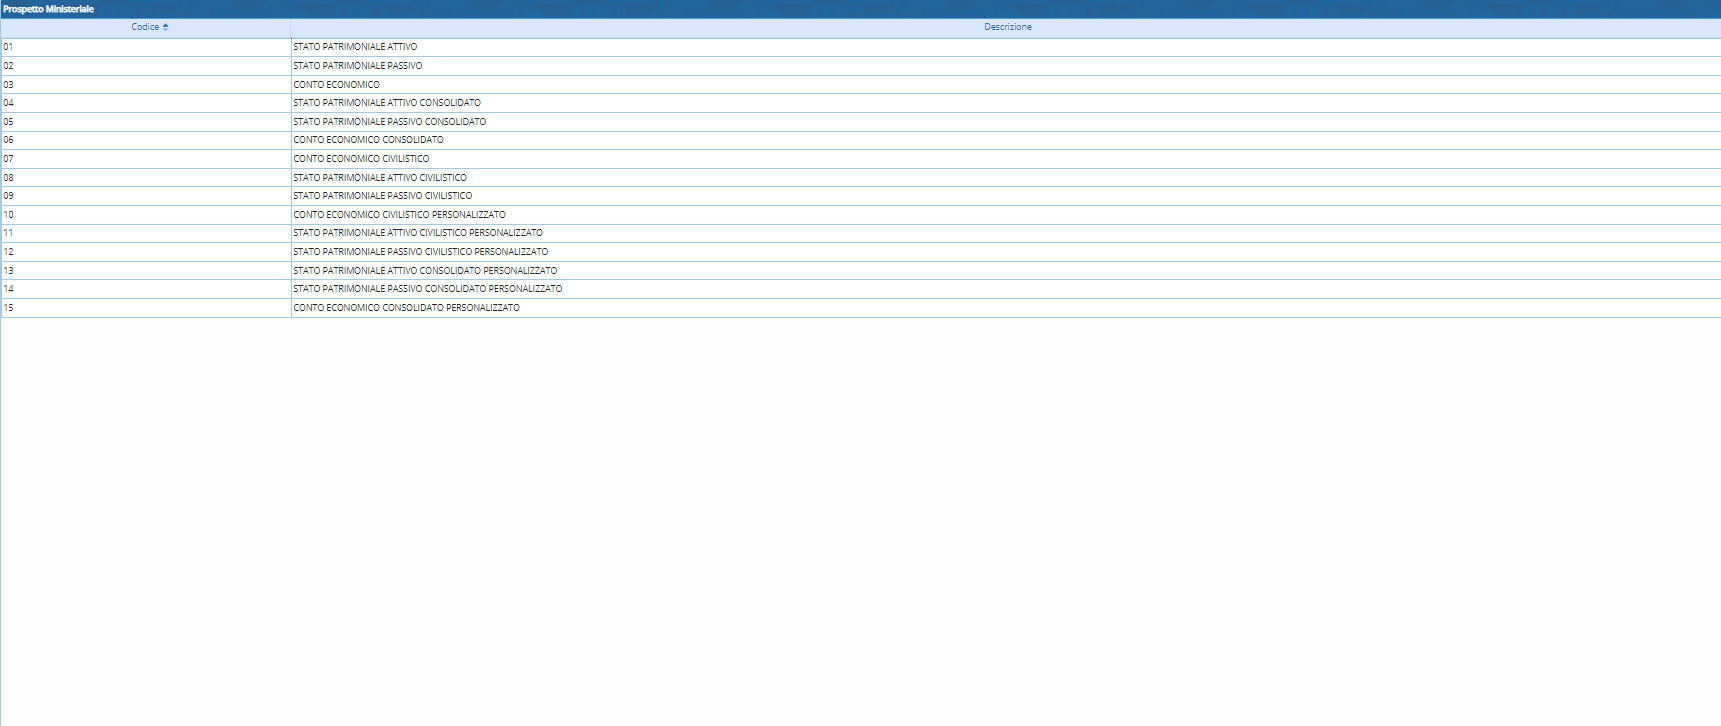Choose CONTO ECONOMICO CIVILISTICO PERSONALIZZATO description

coord(399,215)
